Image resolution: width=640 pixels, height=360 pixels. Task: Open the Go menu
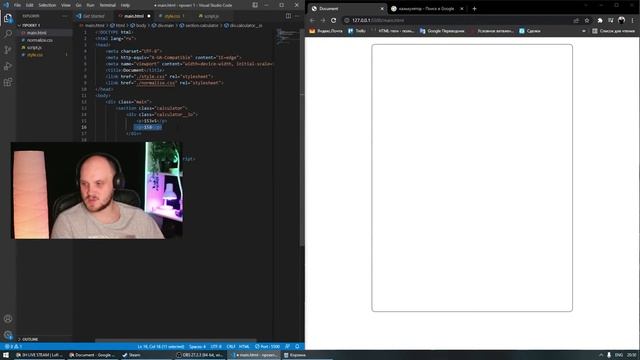[x=78, y=5]
